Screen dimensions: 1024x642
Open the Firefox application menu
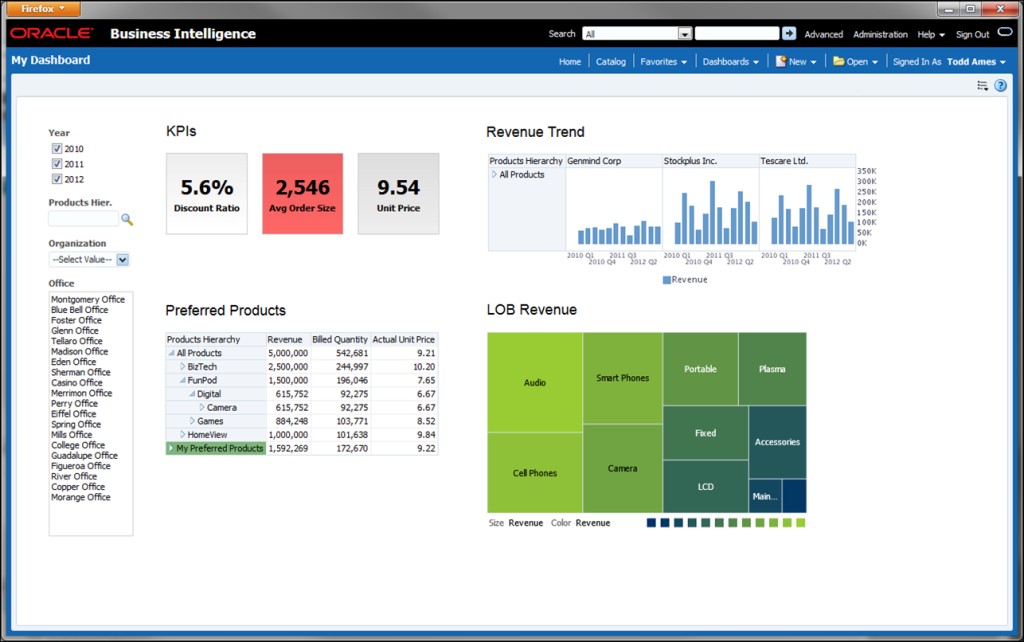click(x=43, y=8)
